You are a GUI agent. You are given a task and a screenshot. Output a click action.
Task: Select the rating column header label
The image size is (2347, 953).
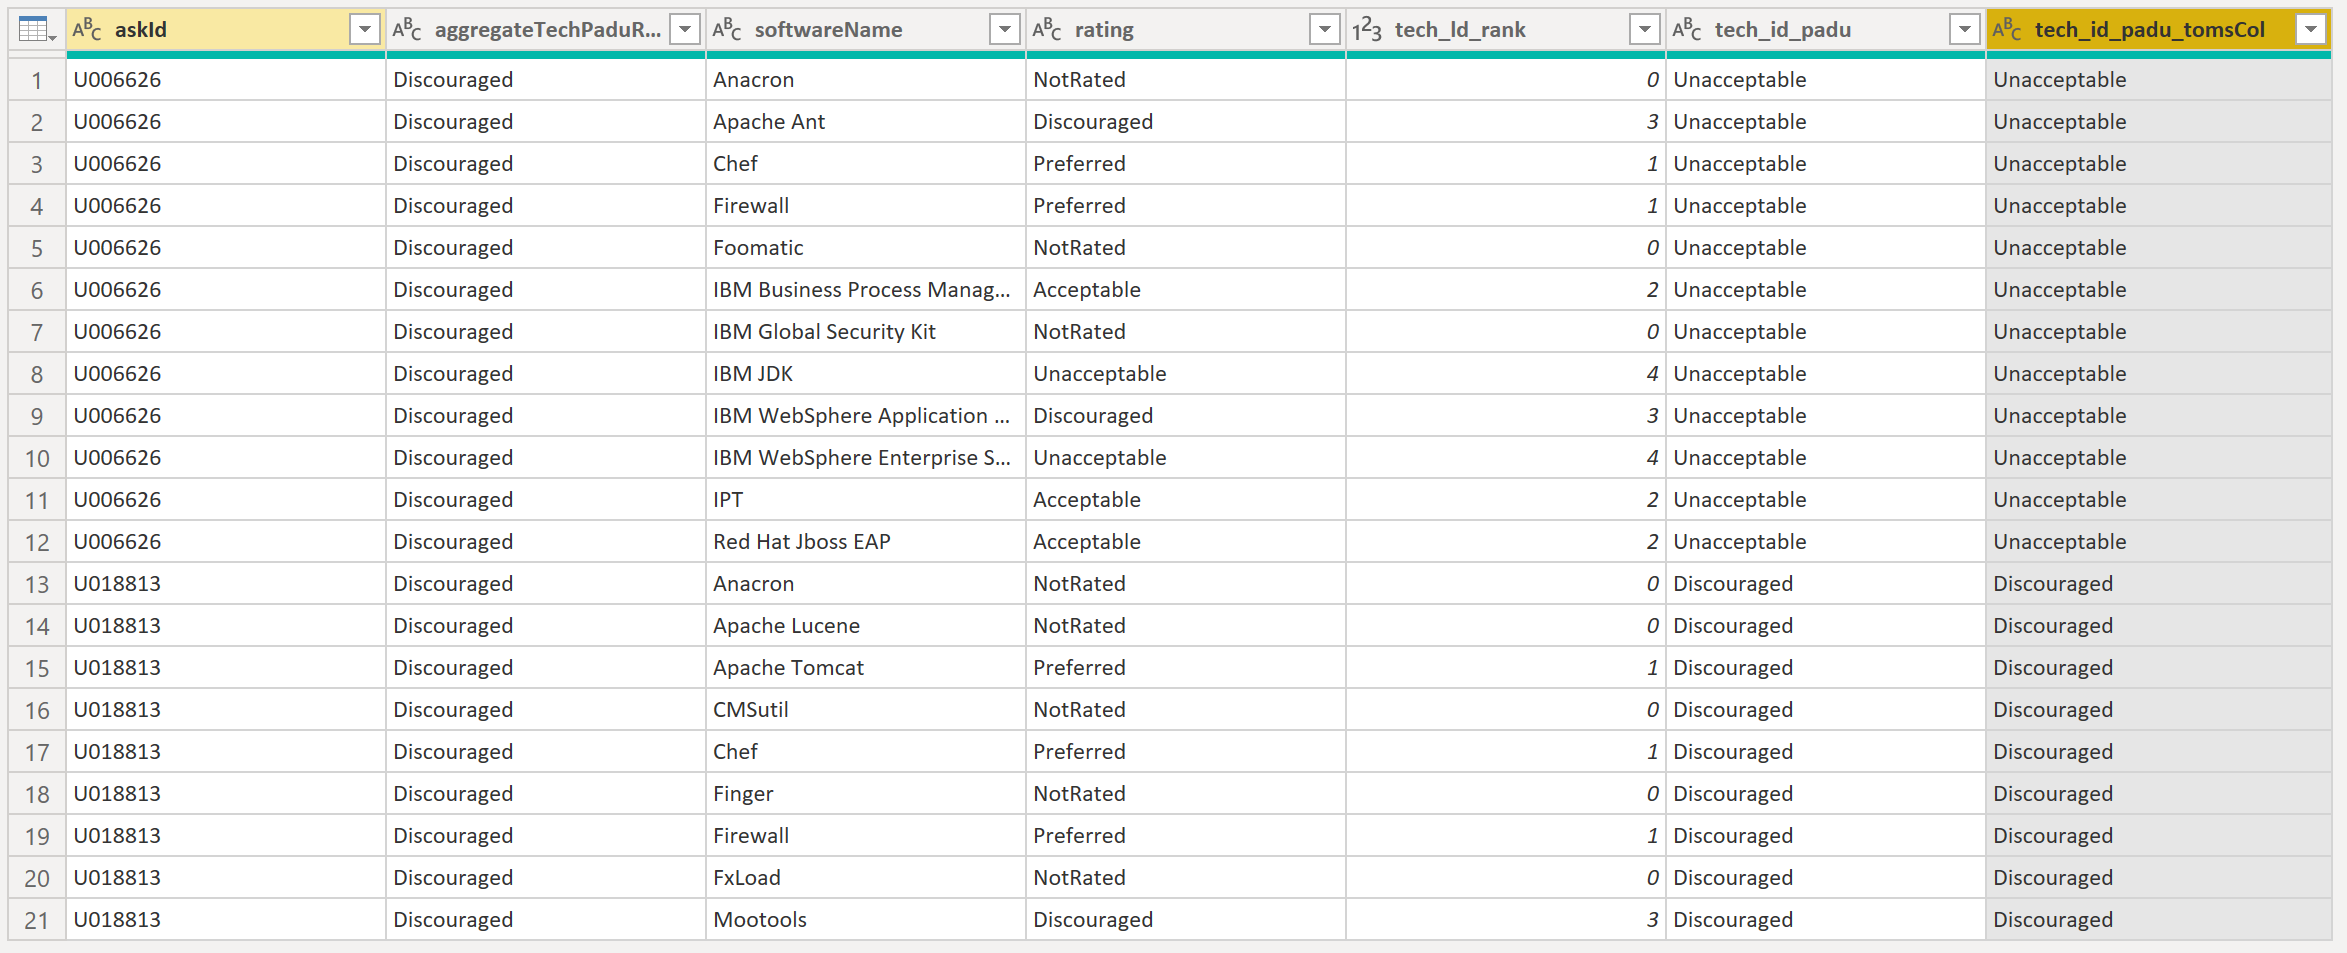tap(1104, 30)
